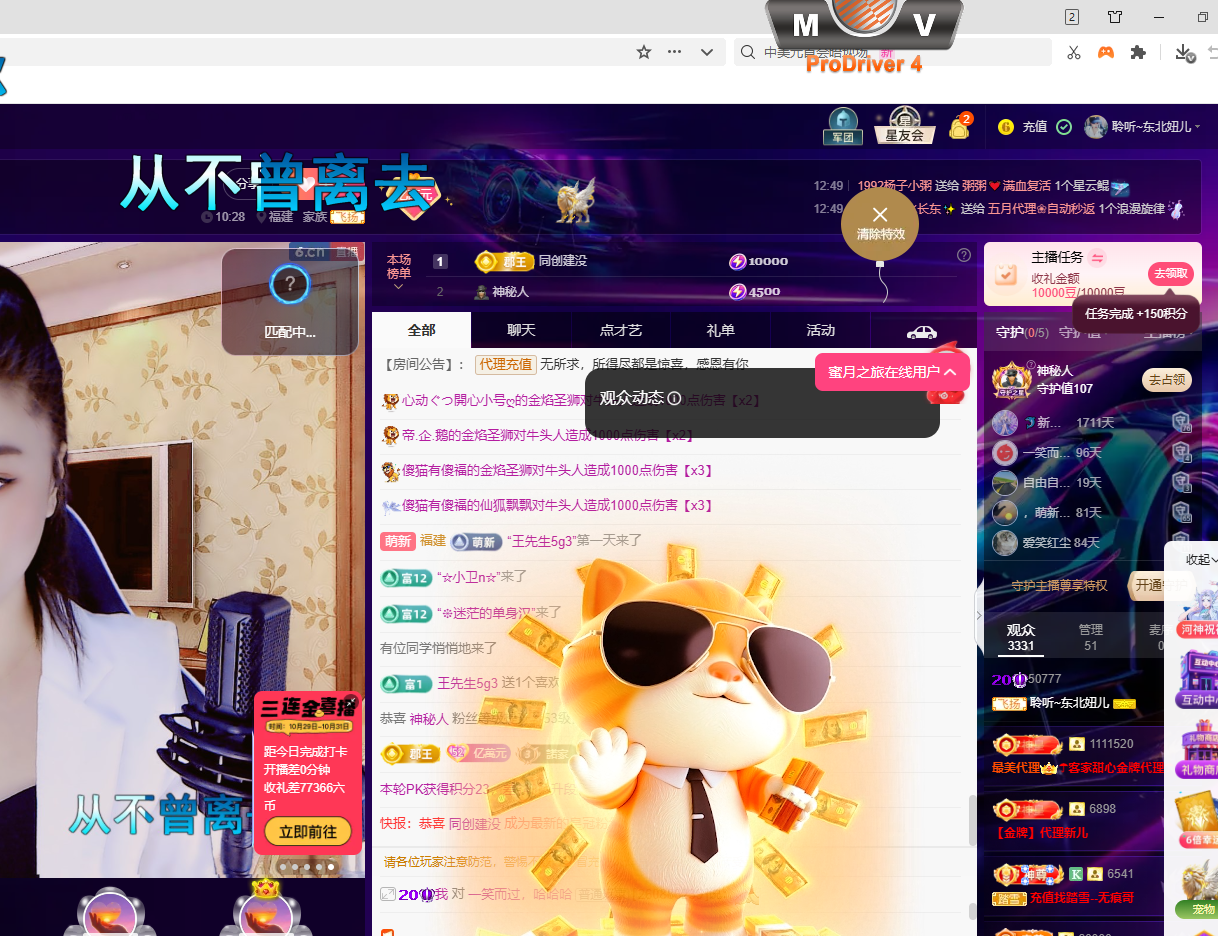1218x936 pixels.
Task: Dismiss effects with 清除特效 balloon
Action: point(880,223)
